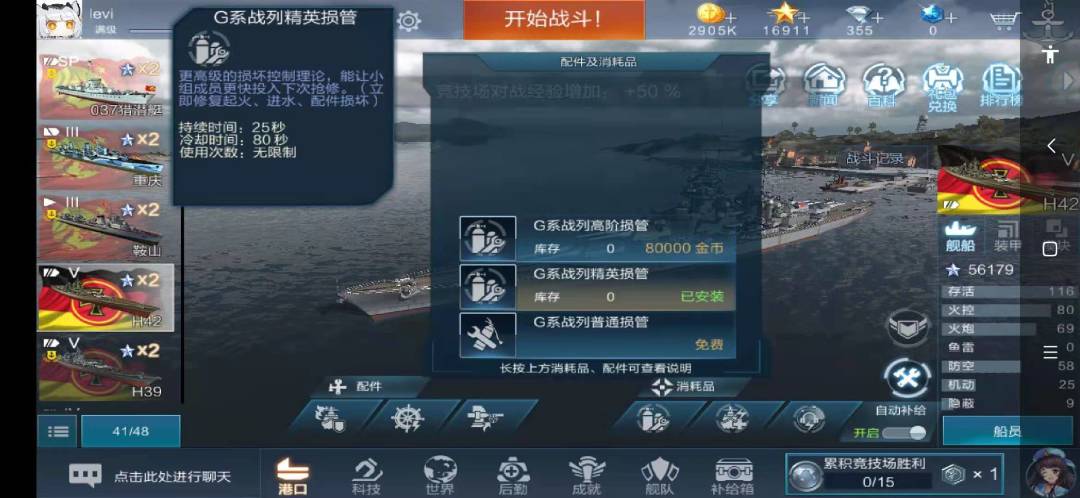This screenshot has height=498, width=1080.
Task: Select G系战列高阶损管 consumable for 80000 coins
Action: click(597, 238)
